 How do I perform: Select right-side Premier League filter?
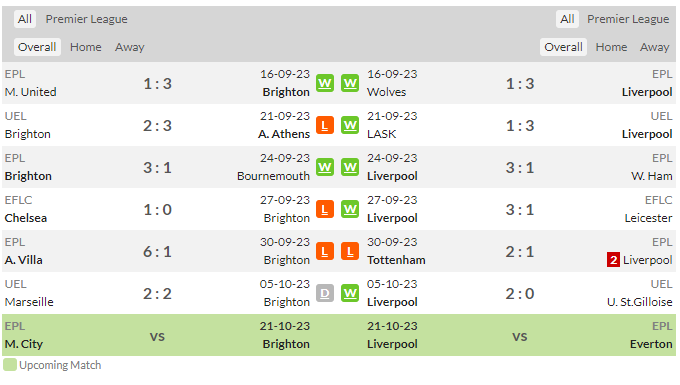[628, 19]
